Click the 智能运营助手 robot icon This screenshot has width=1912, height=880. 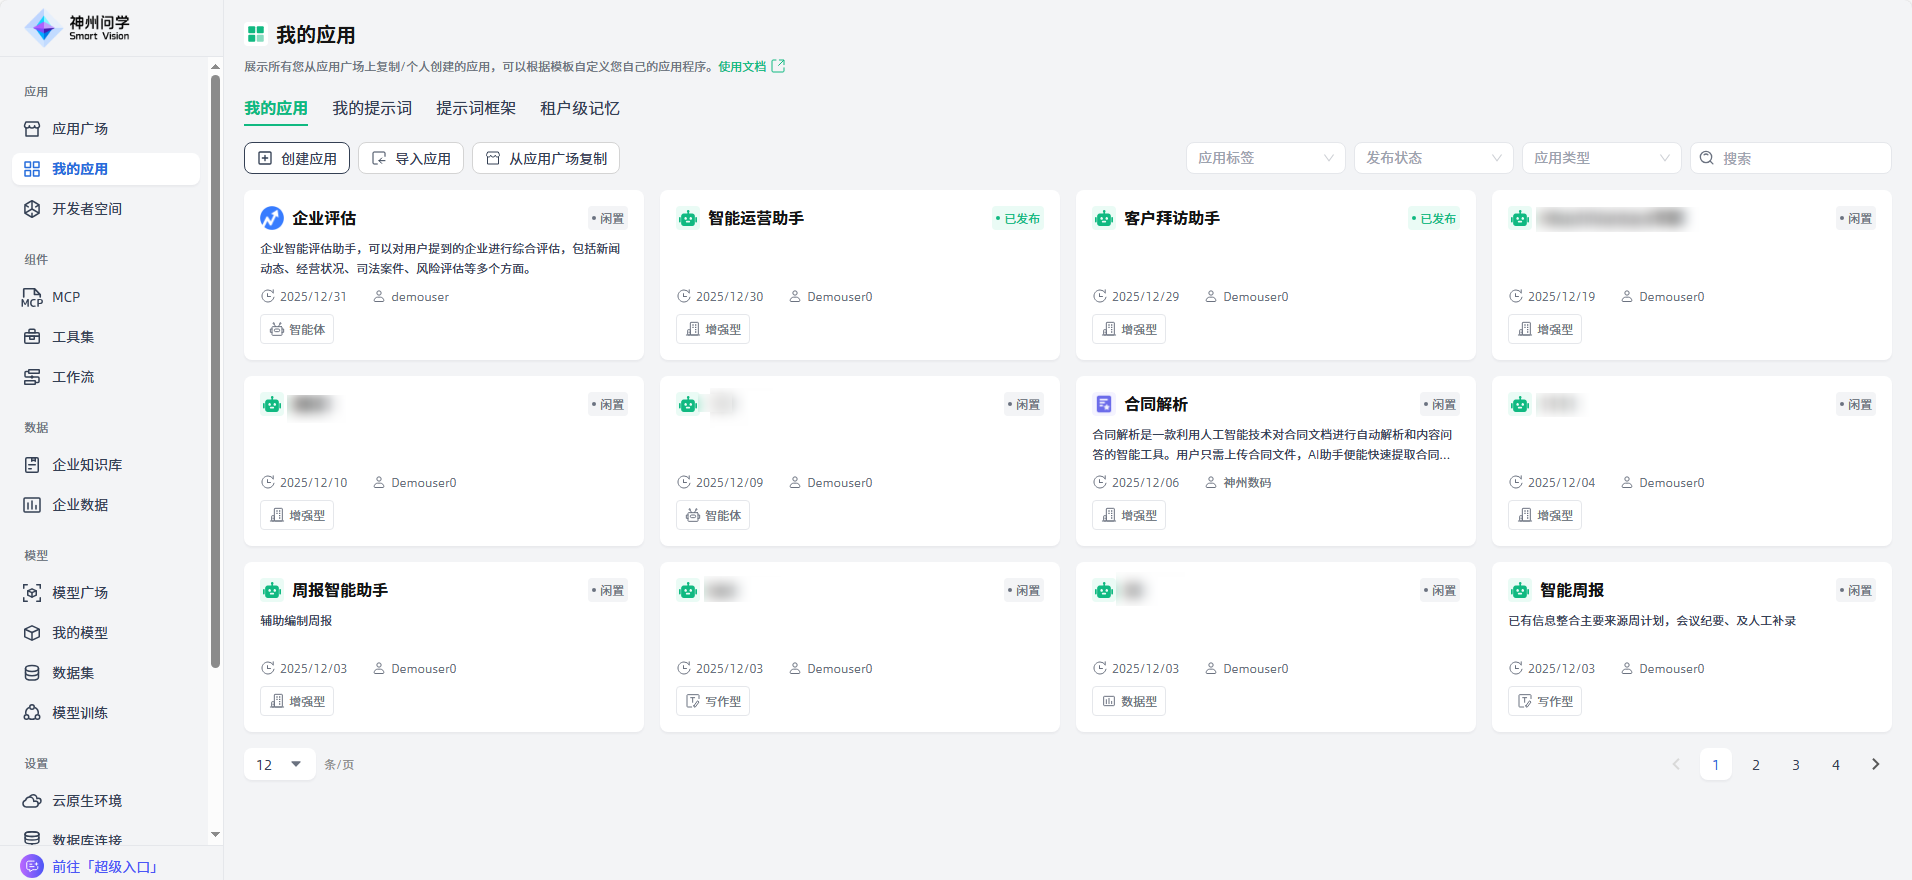(688, 218)
